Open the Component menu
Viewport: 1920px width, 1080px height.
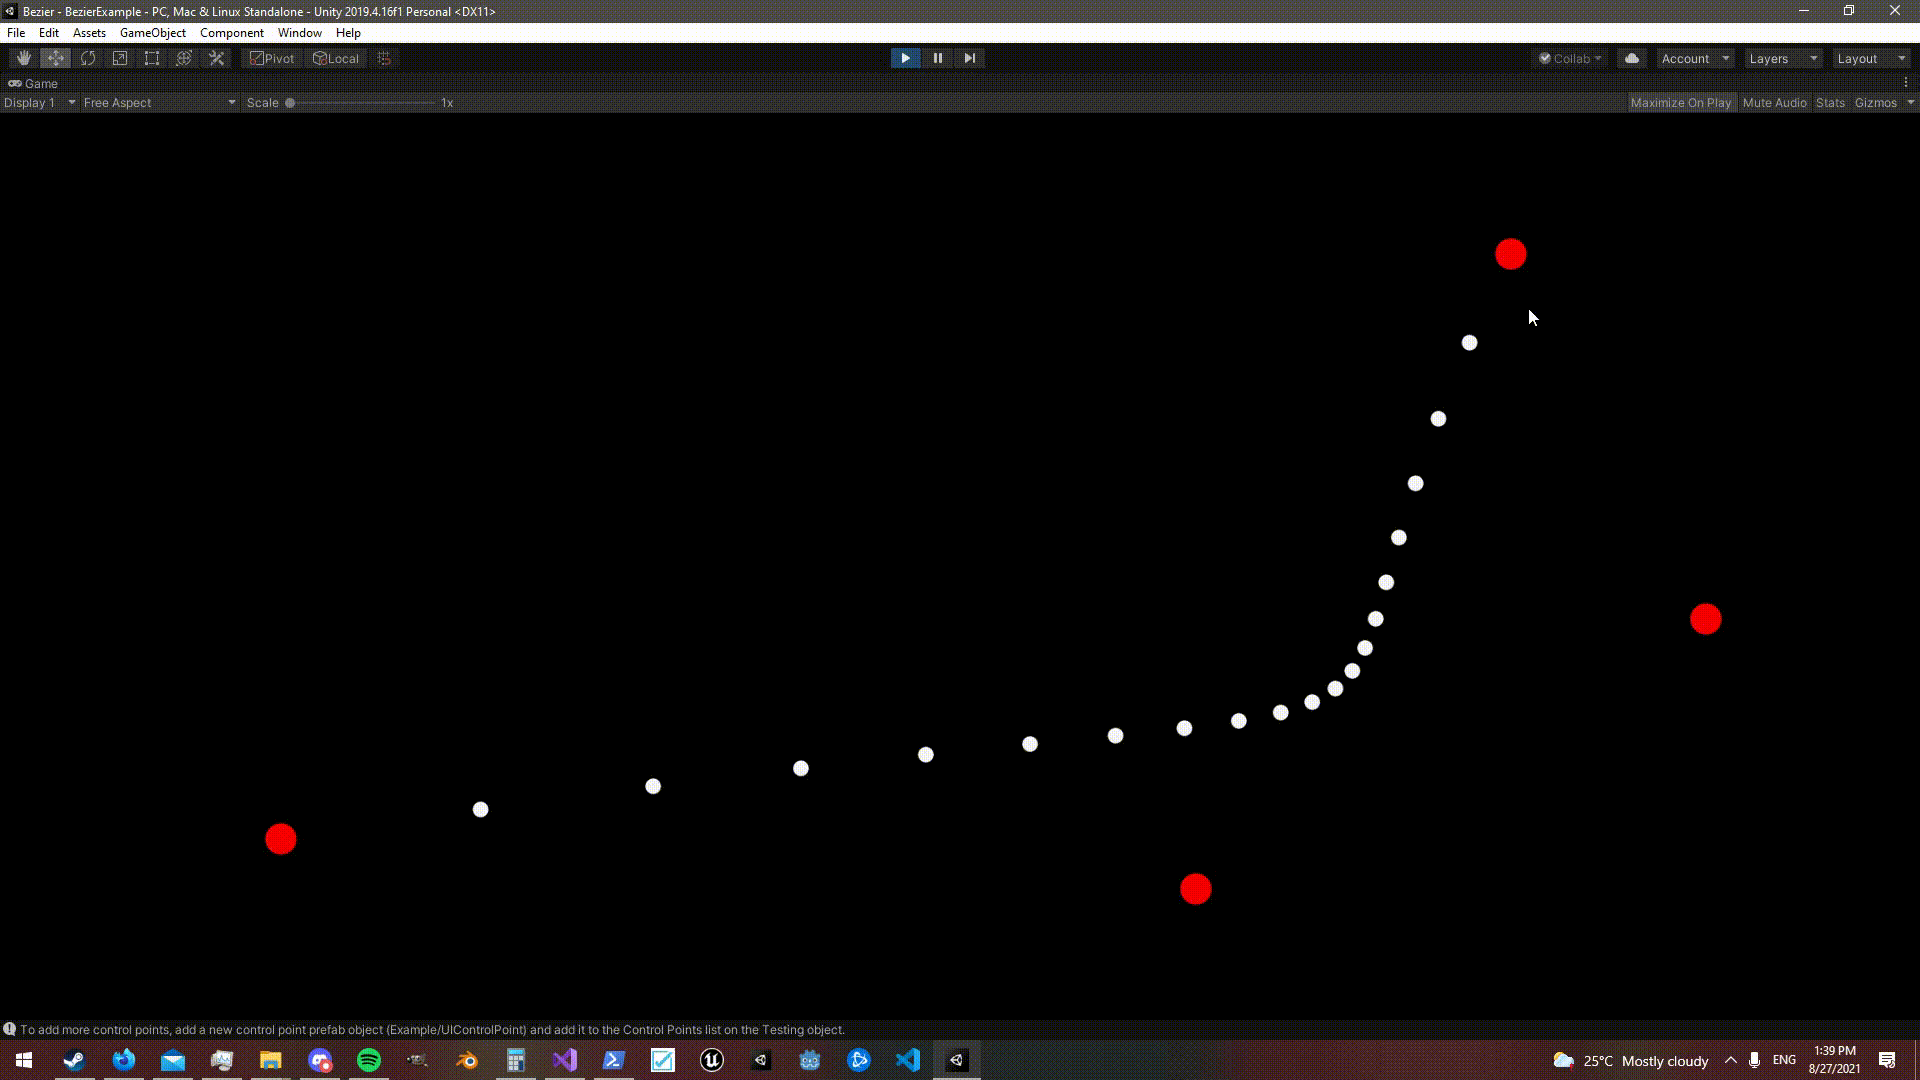click(x=231, y=33)
